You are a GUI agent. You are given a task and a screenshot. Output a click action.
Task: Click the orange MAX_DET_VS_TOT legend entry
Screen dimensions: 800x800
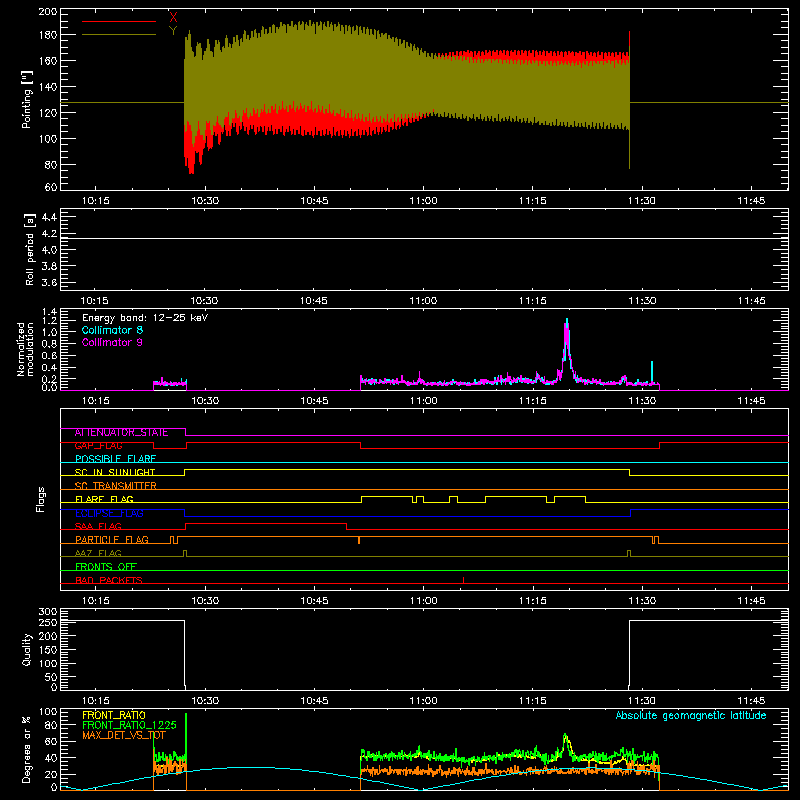124,735
